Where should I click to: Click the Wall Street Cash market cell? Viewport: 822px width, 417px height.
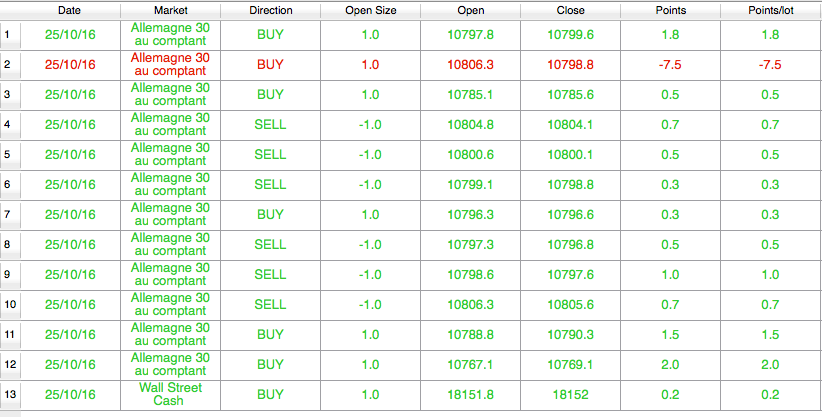(170, 394)
